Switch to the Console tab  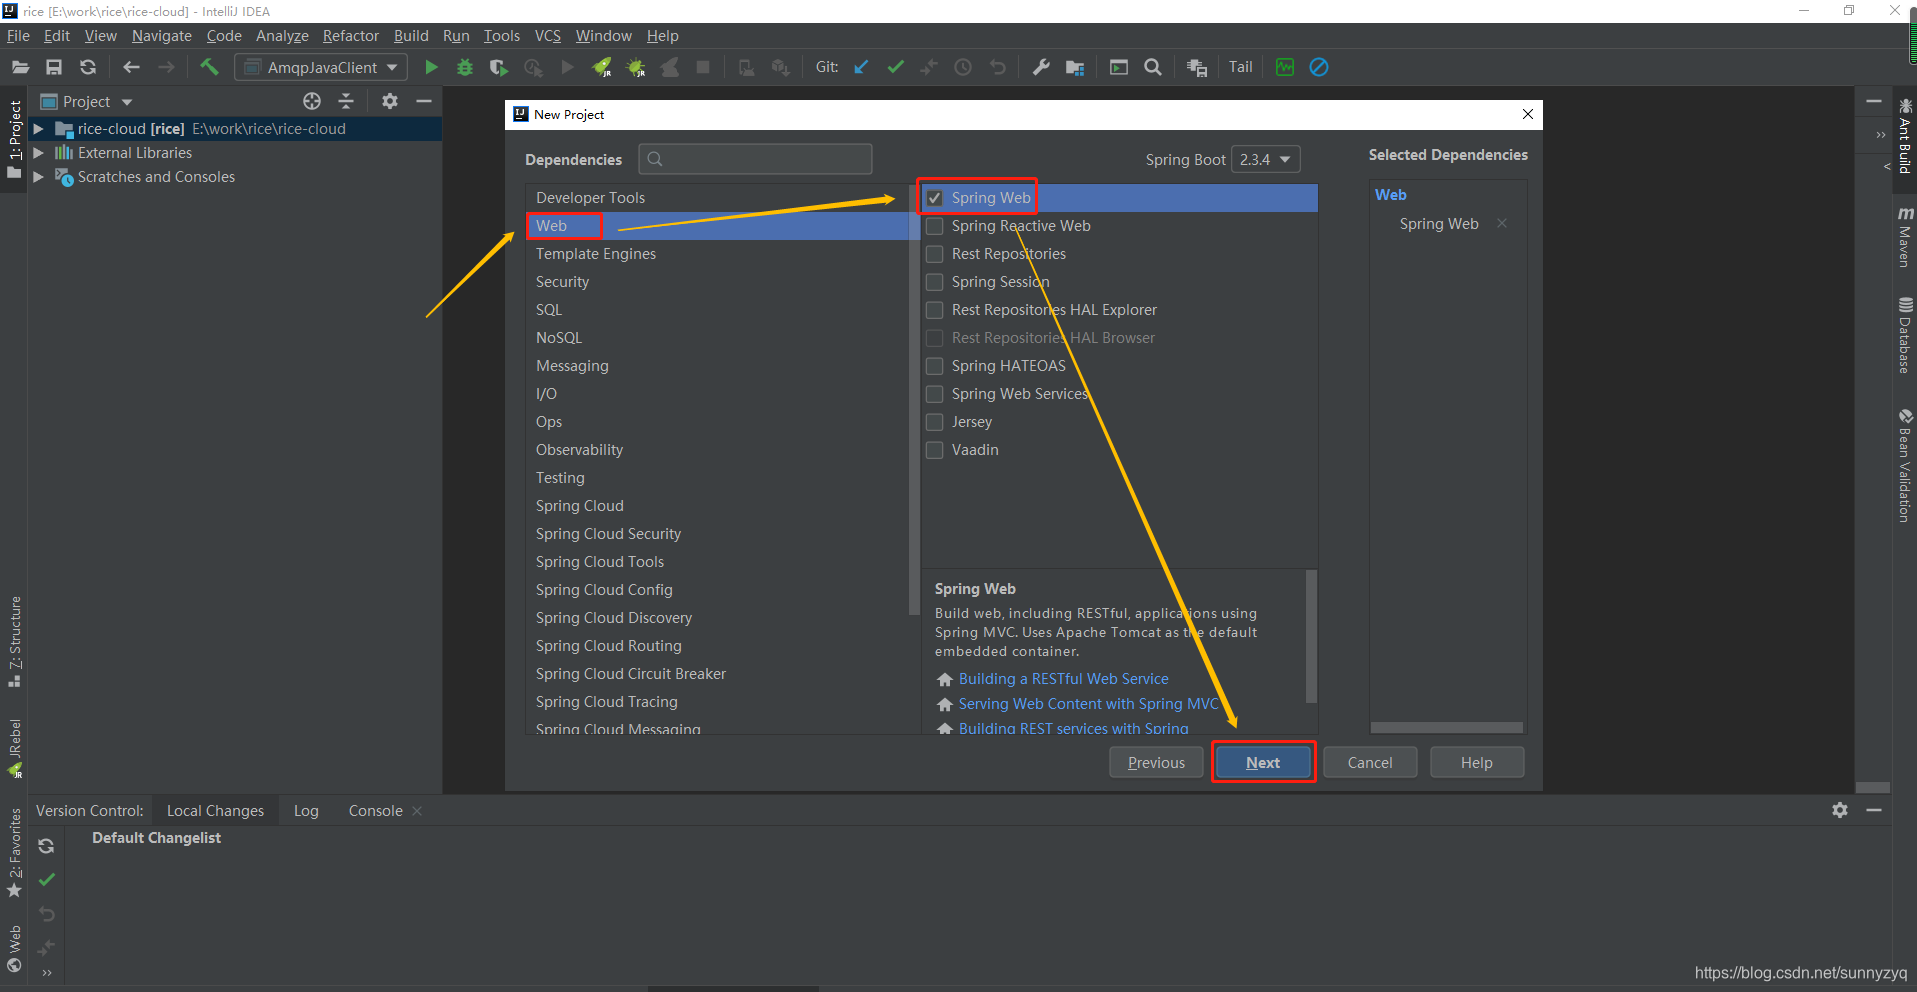375,810
